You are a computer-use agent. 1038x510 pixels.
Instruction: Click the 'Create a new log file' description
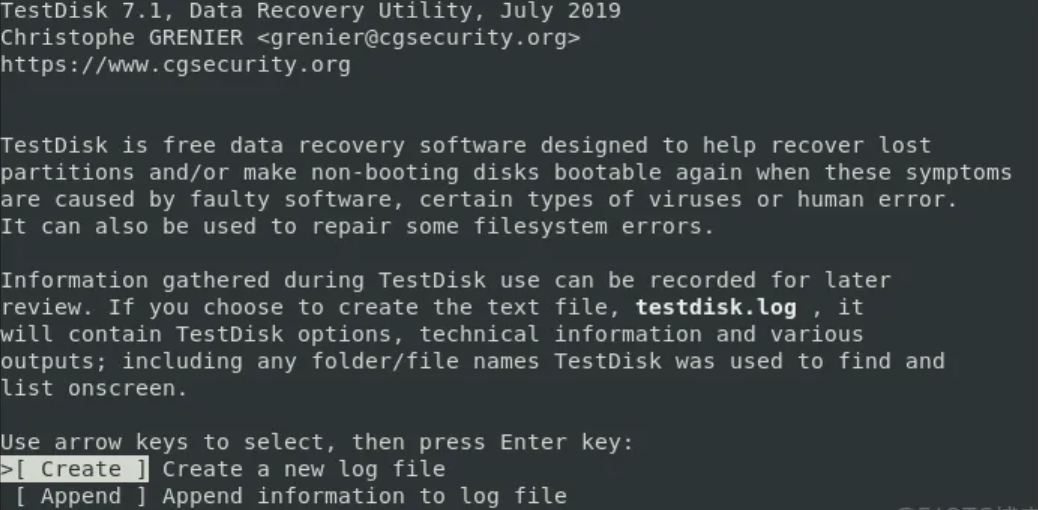pyautogui.click(x=304, y=469)
